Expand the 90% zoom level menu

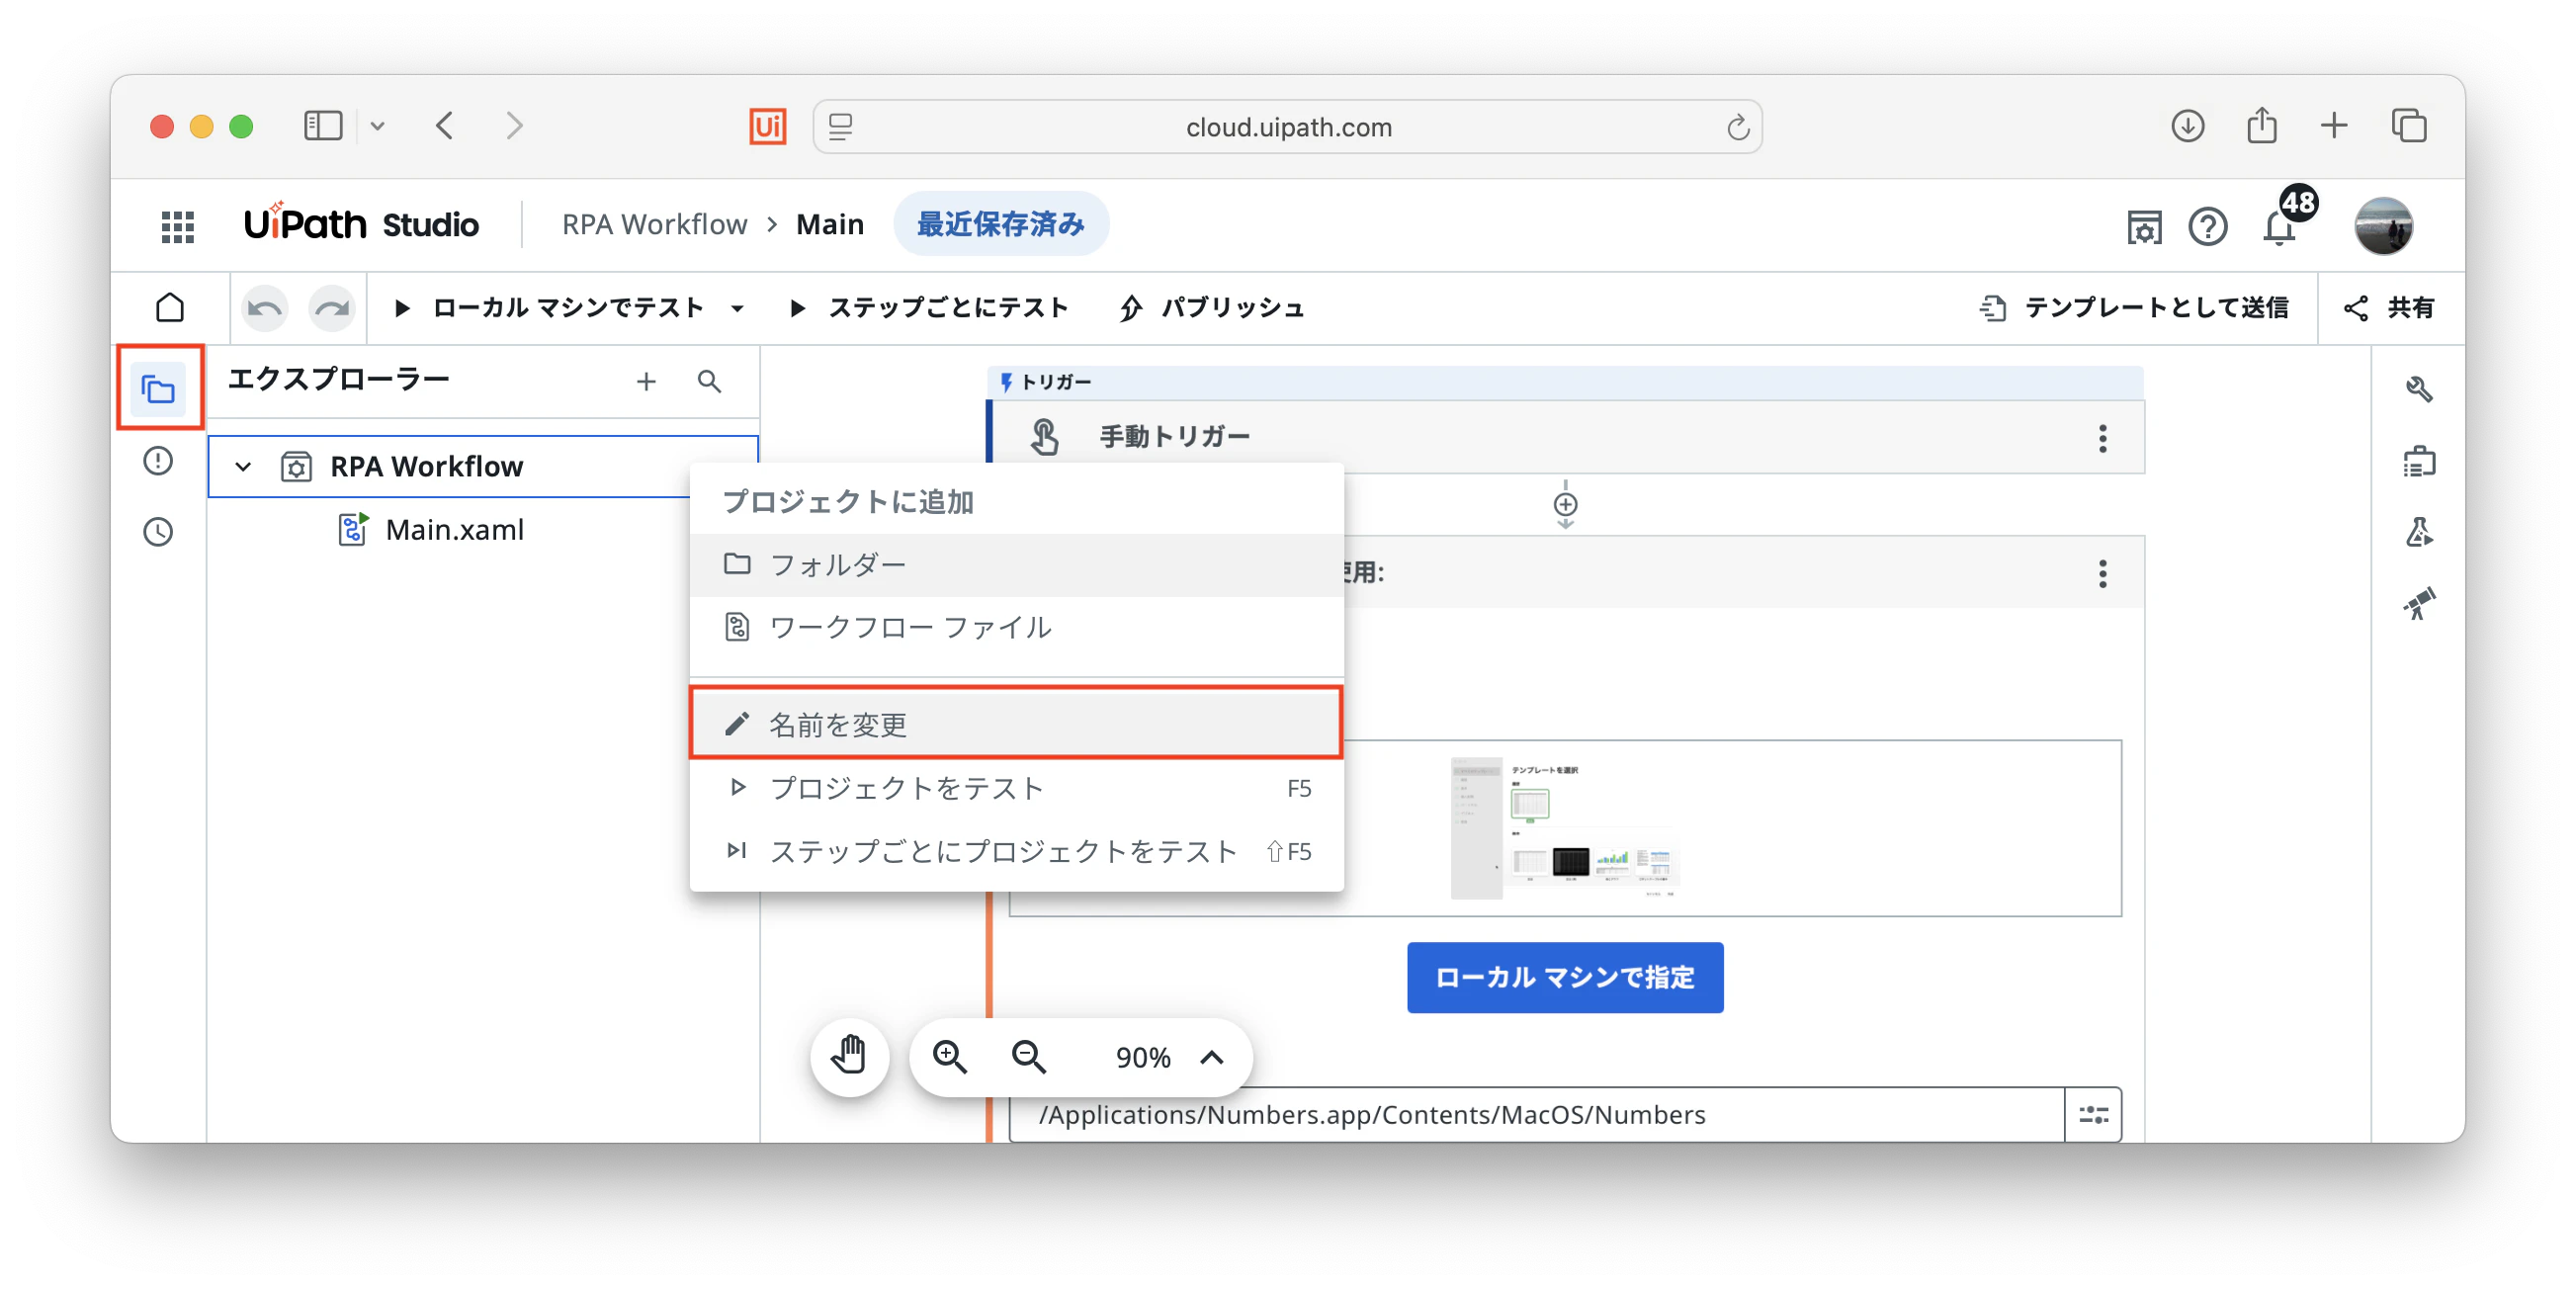click(1211, 1057)
